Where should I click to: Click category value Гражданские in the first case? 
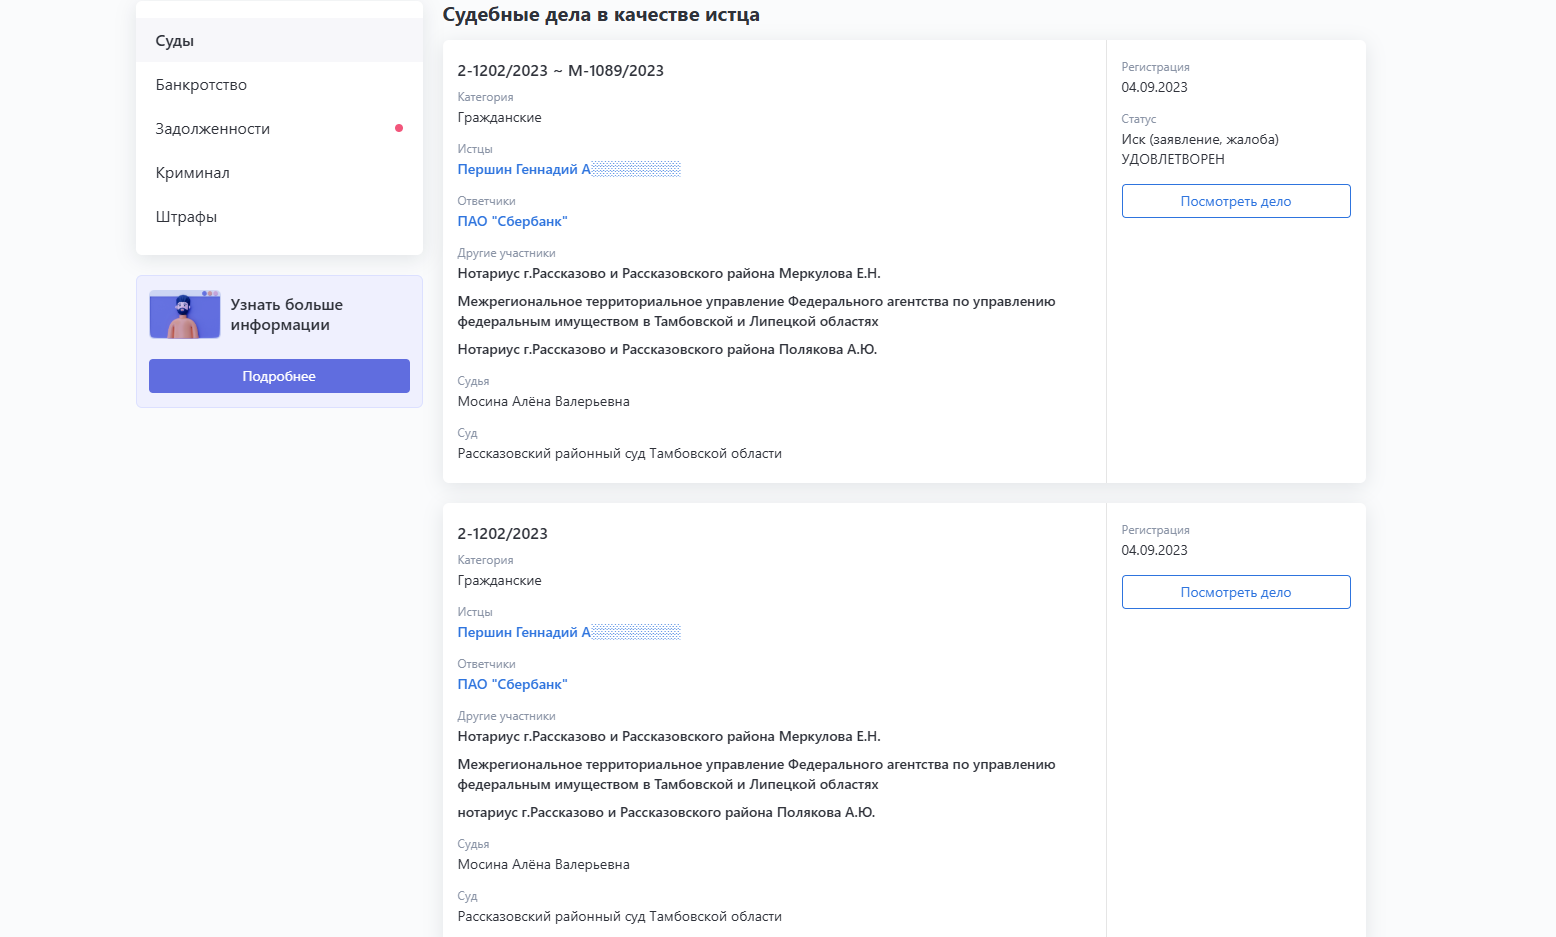point(500,117)
